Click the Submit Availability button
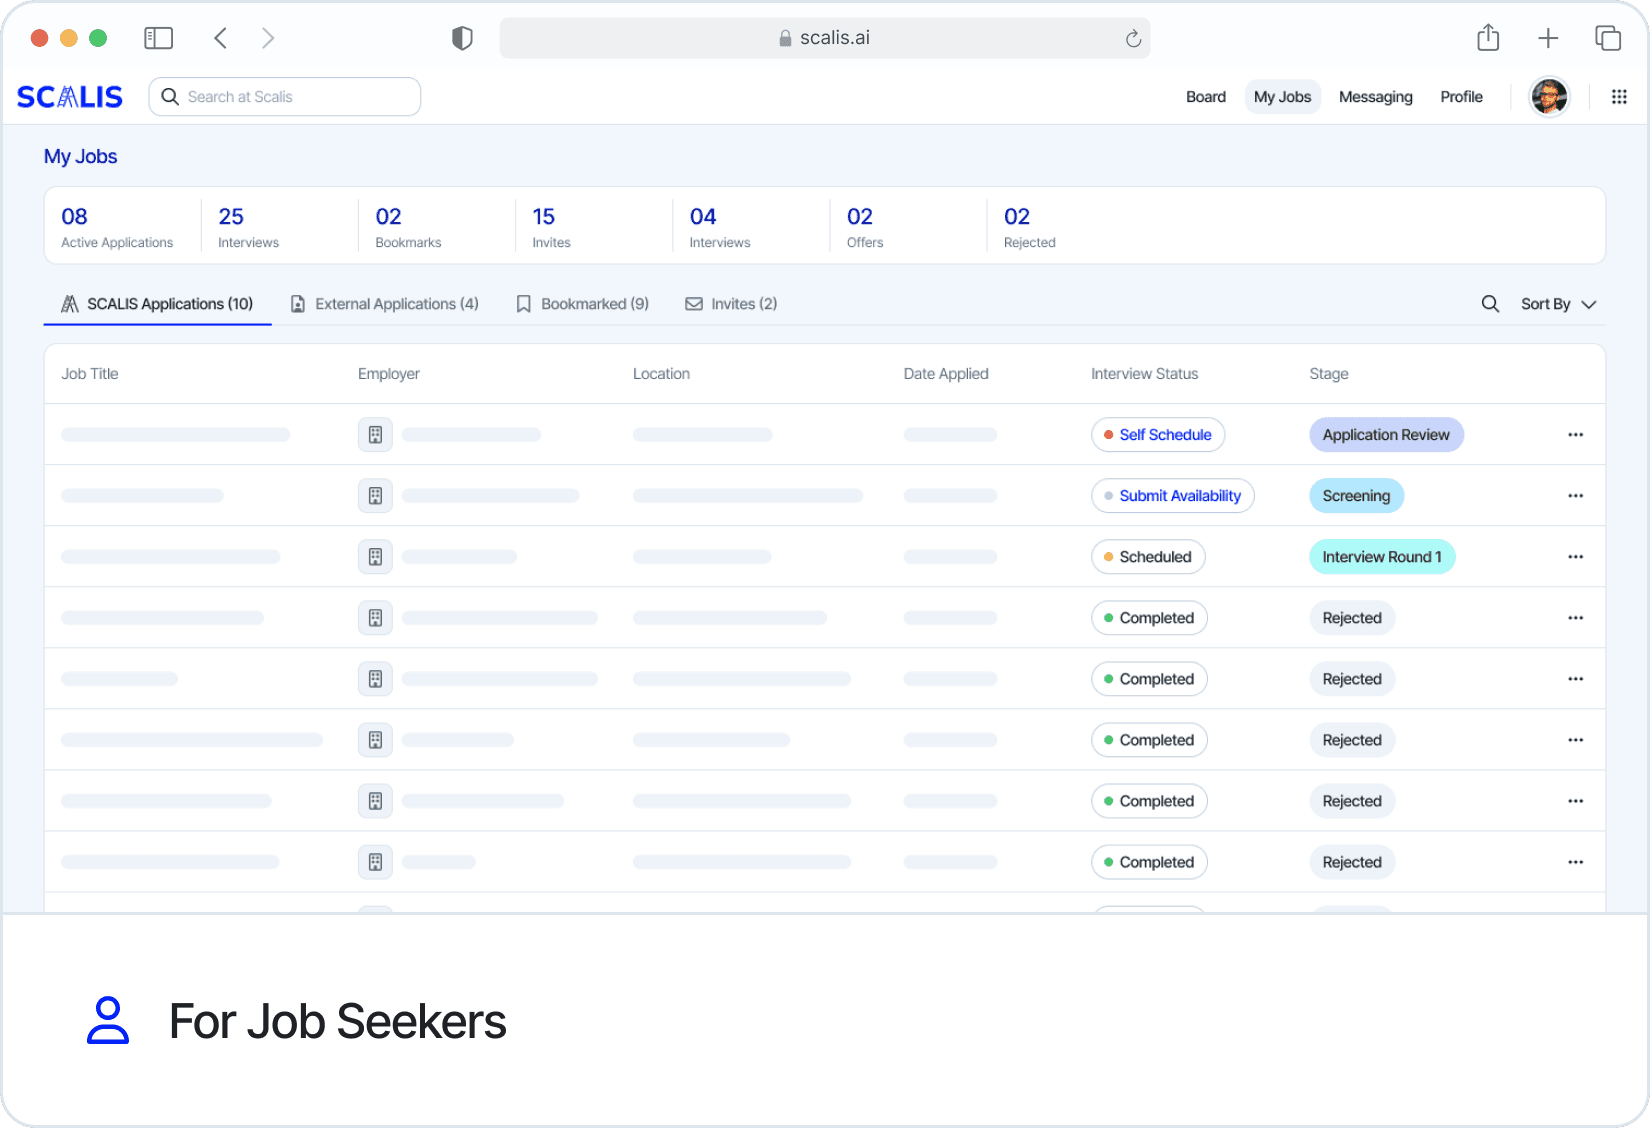Viewport: 1650px width, 1128px height. click(1172, 496)
